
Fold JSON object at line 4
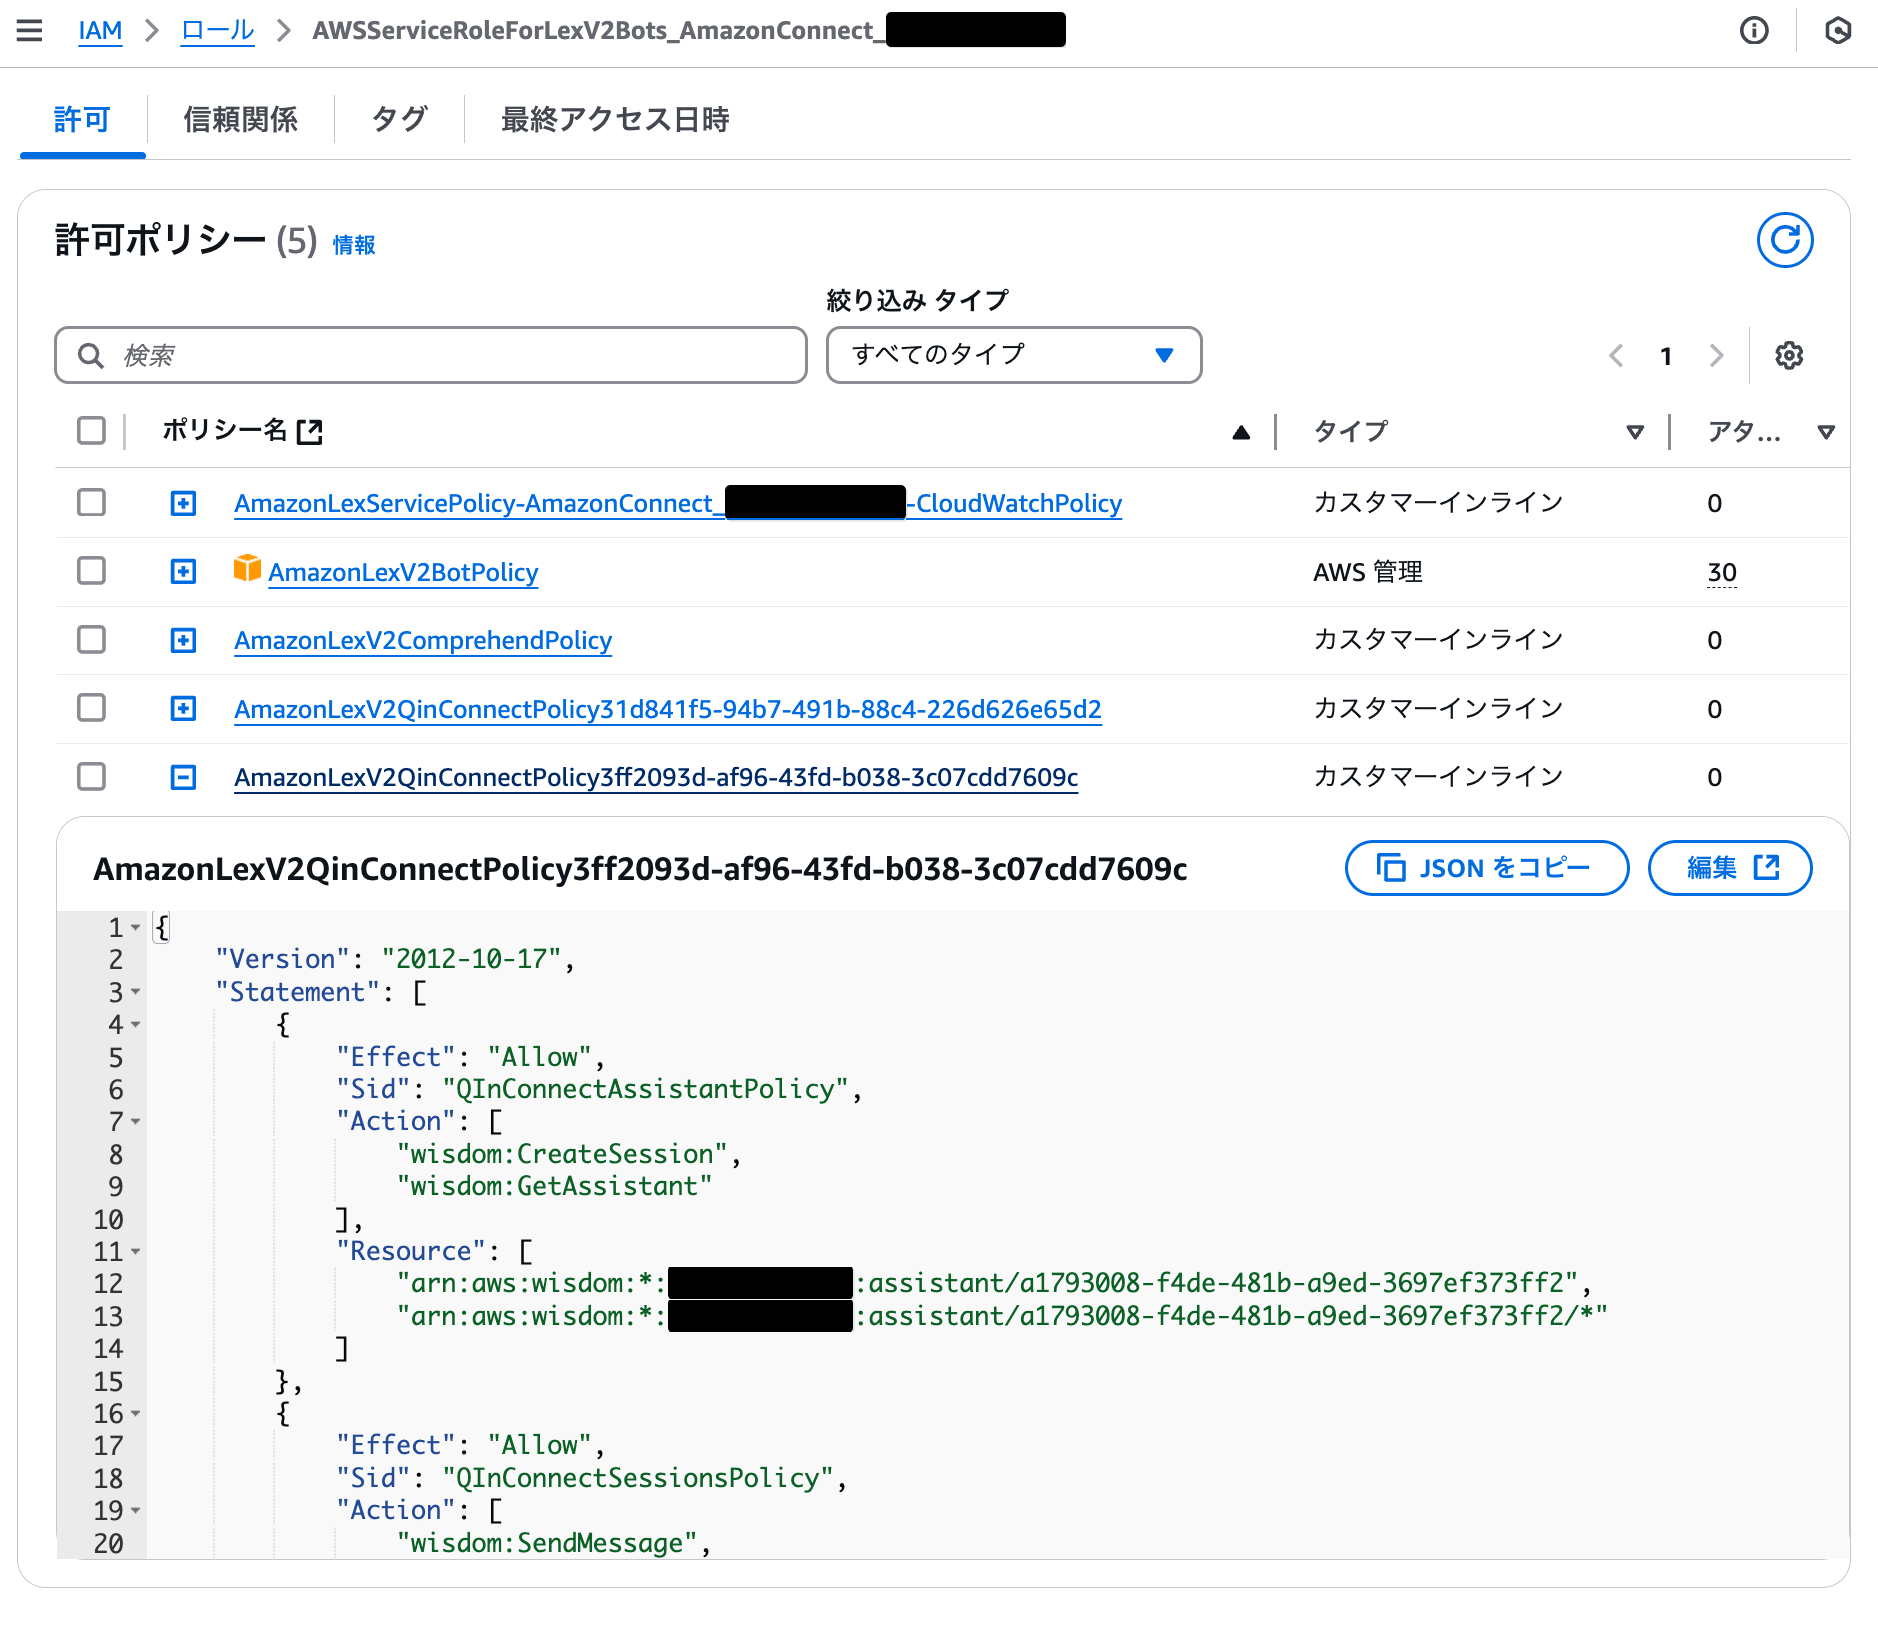[135, 1025]
